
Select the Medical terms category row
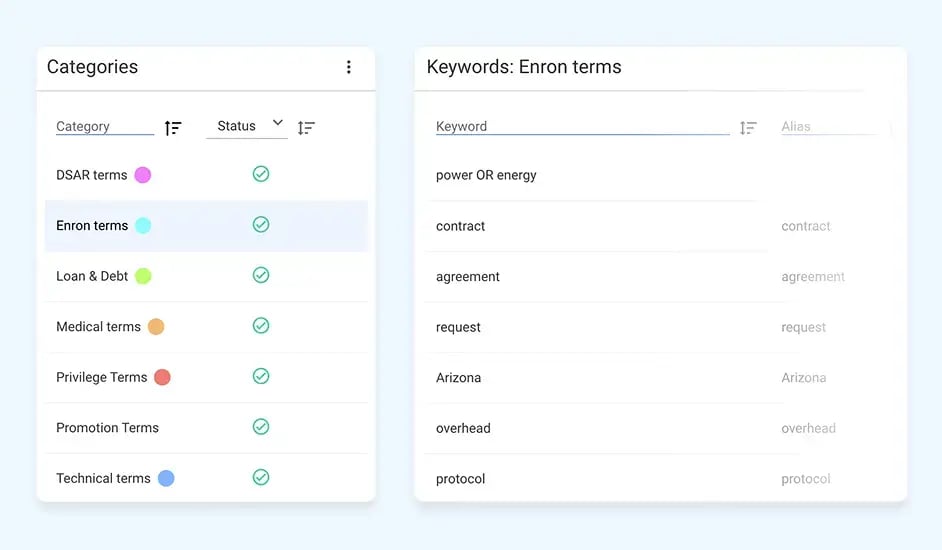click(x=98, y=326)
